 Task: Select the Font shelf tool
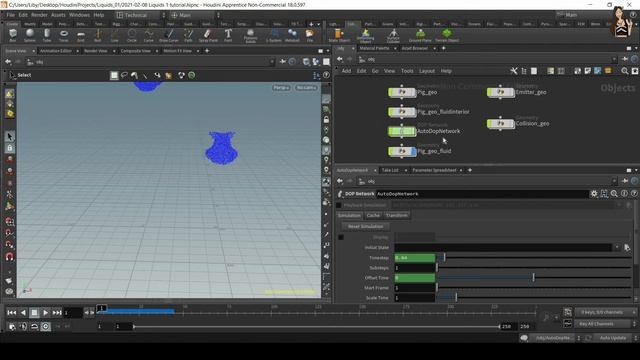(x=228, y=35)
